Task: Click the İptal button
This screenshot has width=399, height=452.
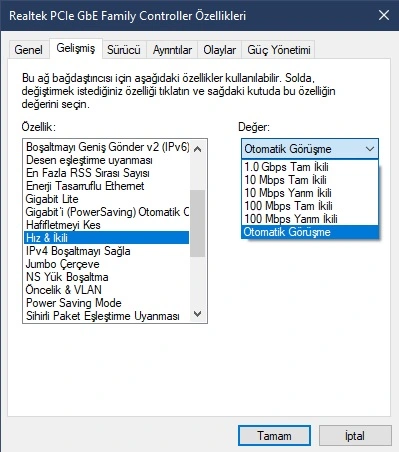Action: coord(355,436)
